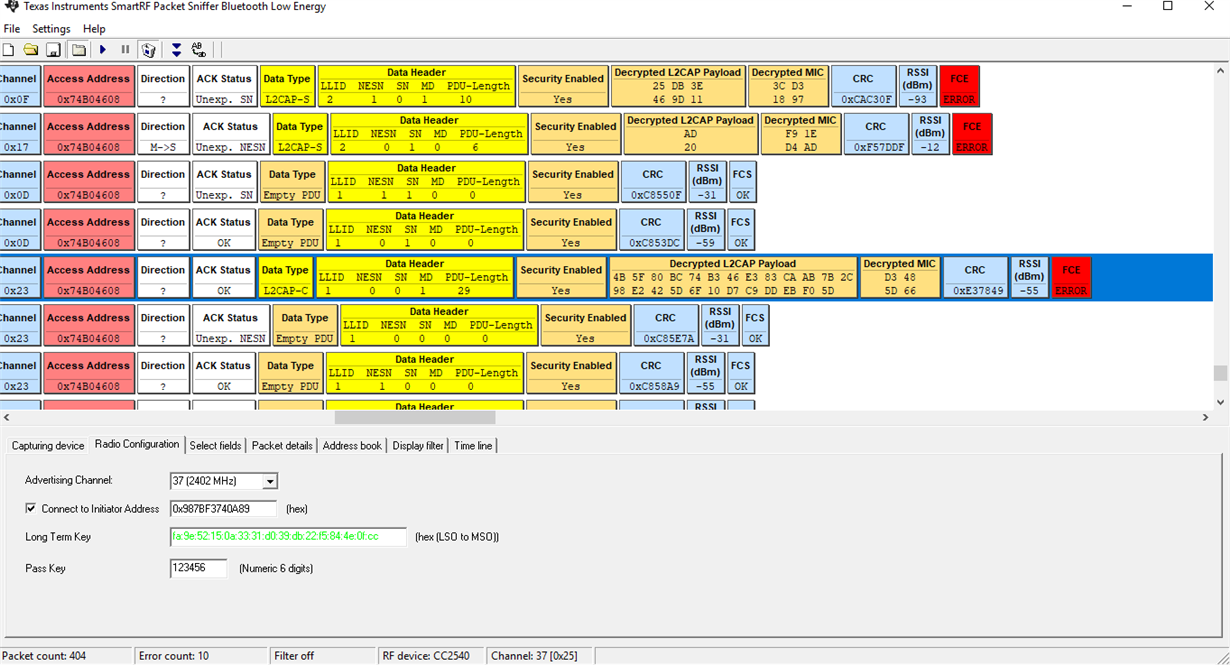Click status bar Packet count: 404
The height and width of the screenshot is (665, 1230).
pyautogui.click(x=66, y=656)
